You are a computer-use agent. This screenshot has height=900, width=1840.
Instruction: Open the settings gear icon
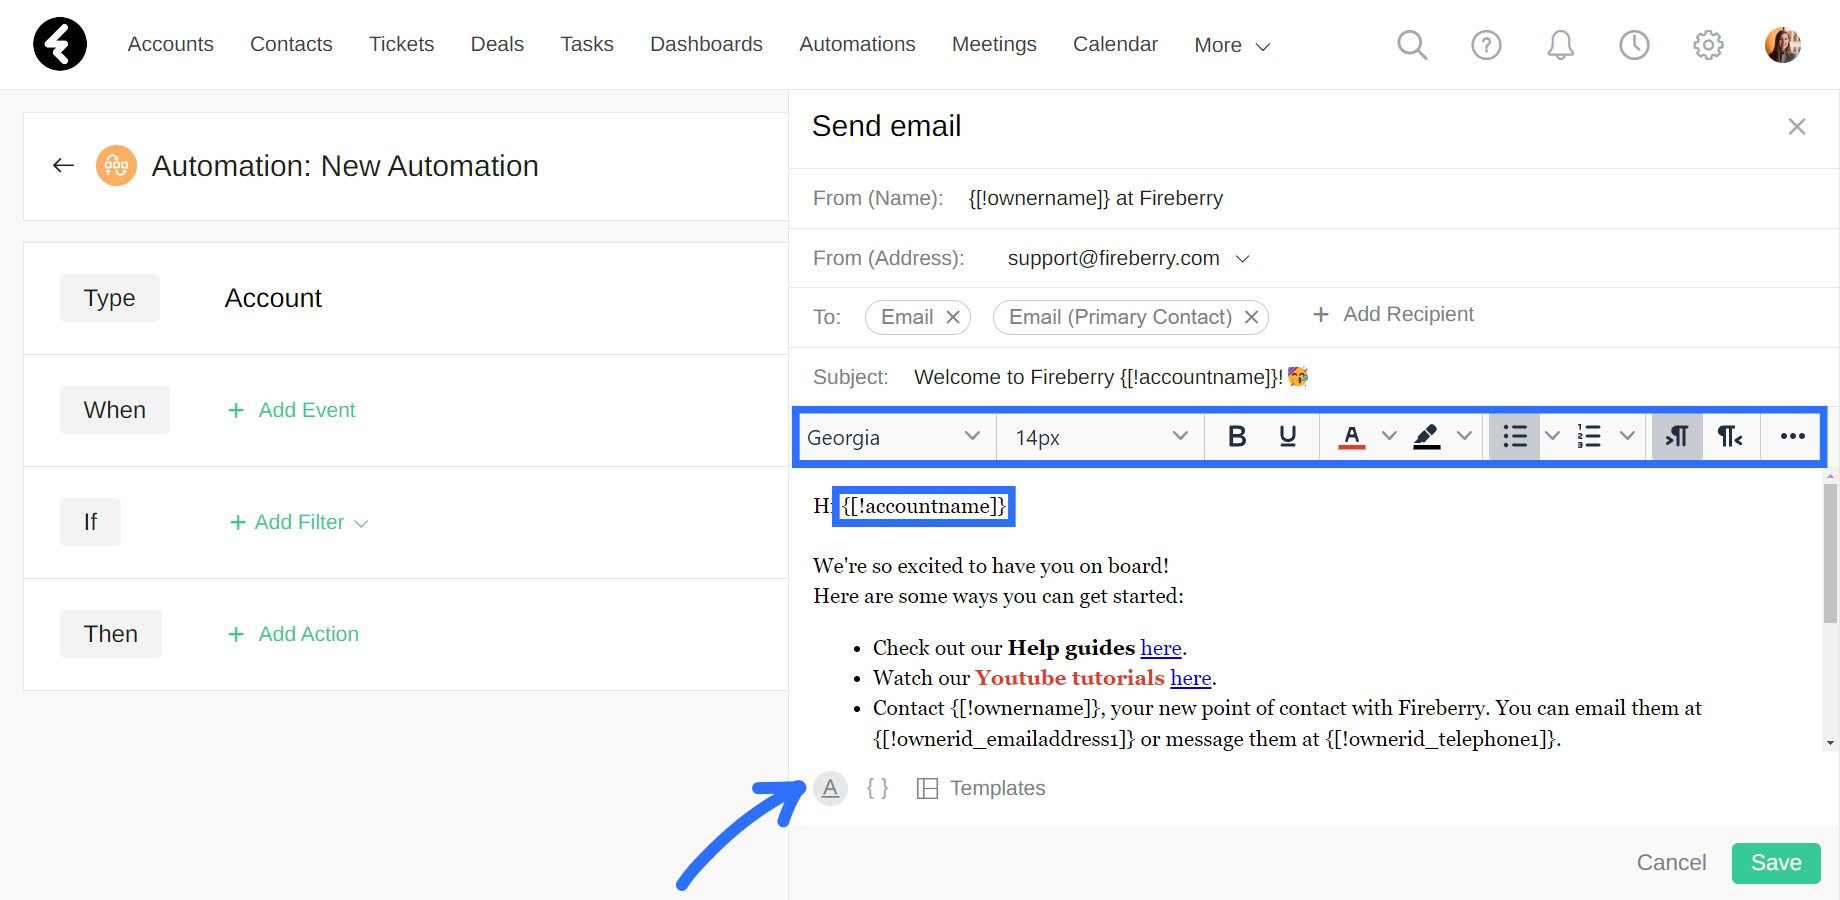click(1708, 45)
